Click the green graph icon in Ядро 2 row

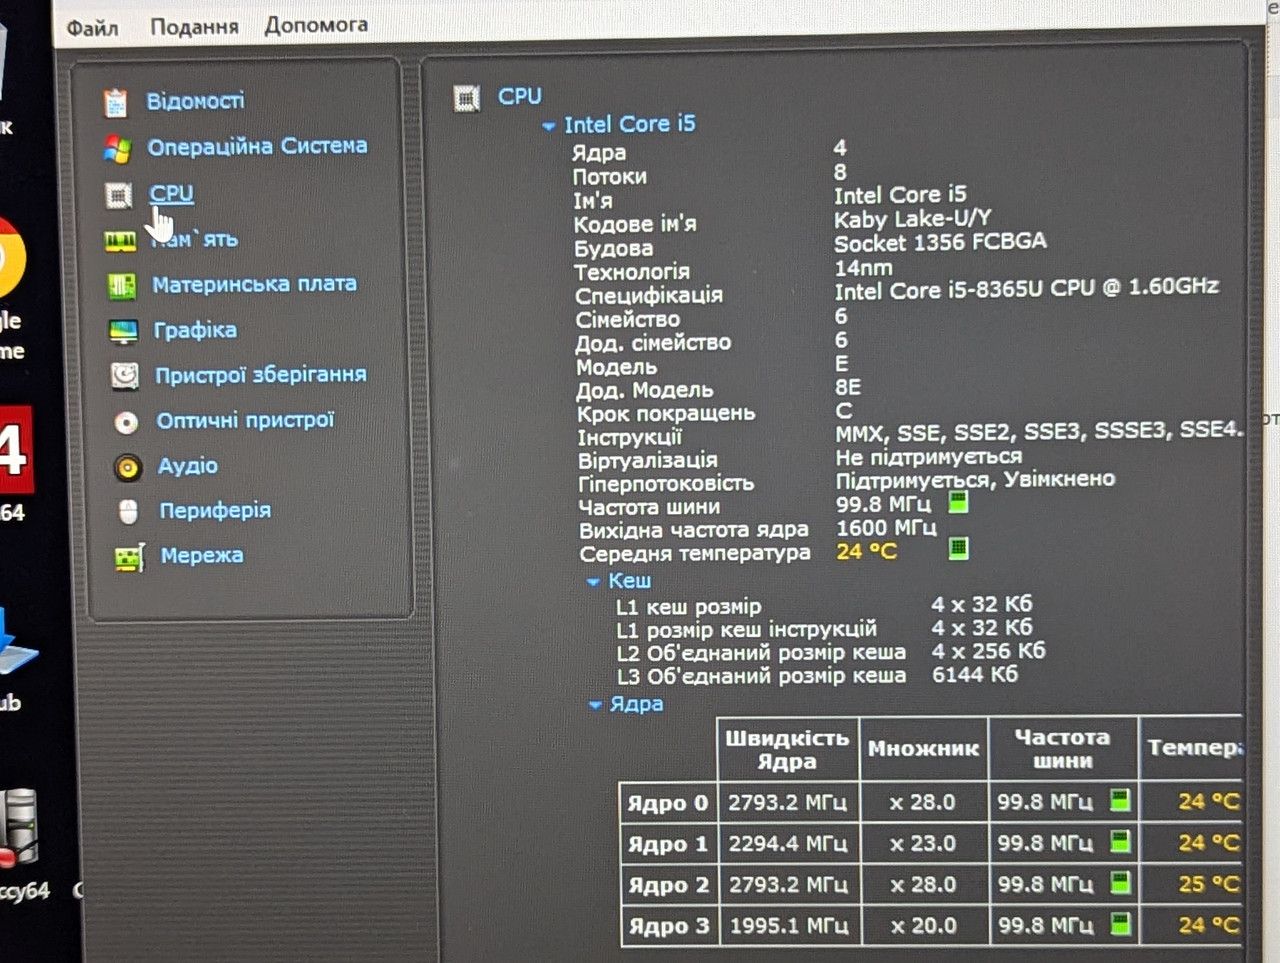click(1121, 883)
